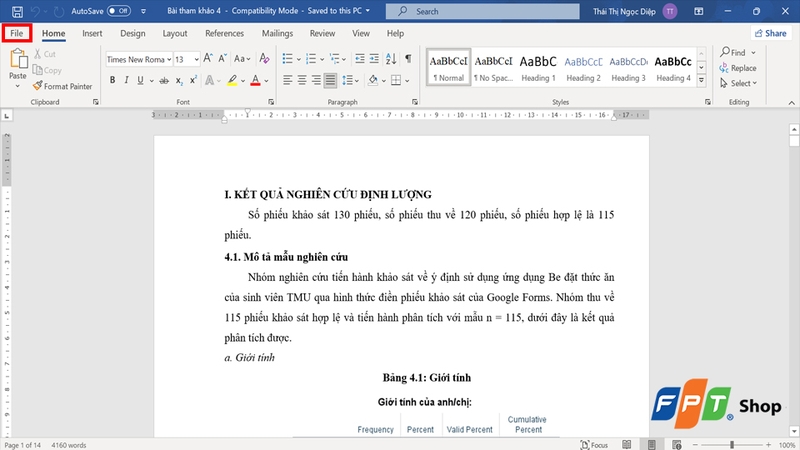Apply strikethrough formatting

click(164, 81)
